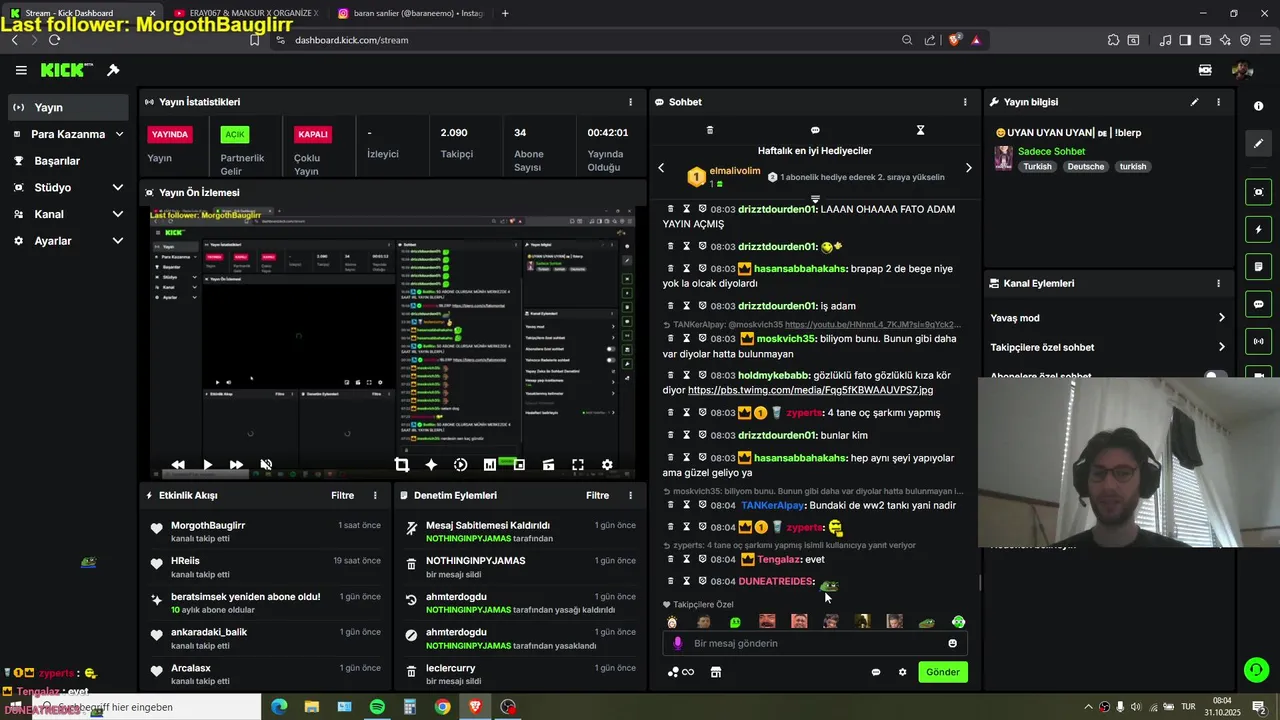Switch to the baran sanlier Instagram tab
Screen dimensions: 1280x720
pyautogui.click(x=411, y=13)
